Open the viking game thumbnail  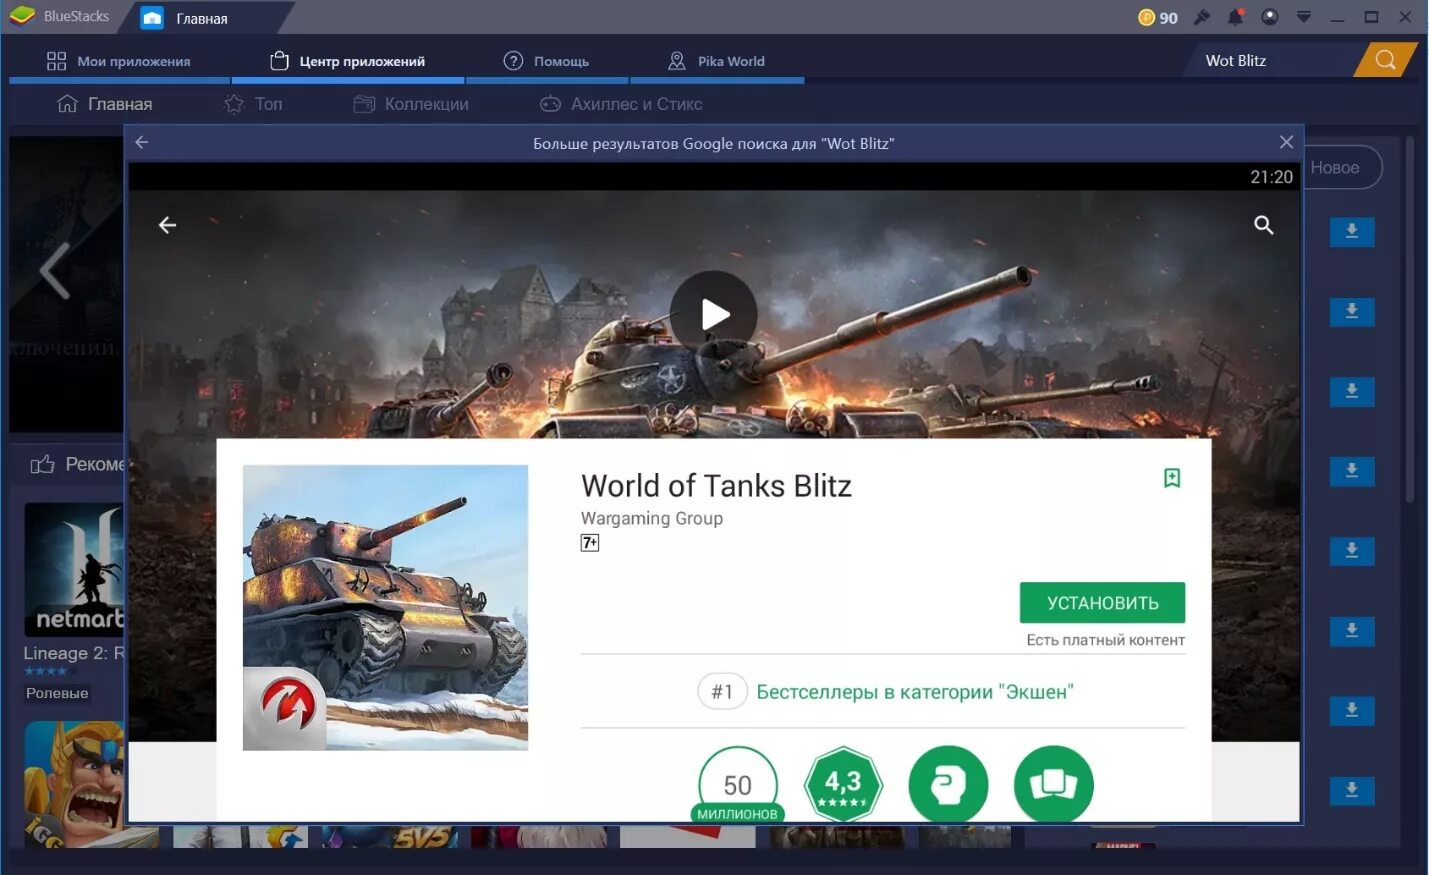point(74,785)
